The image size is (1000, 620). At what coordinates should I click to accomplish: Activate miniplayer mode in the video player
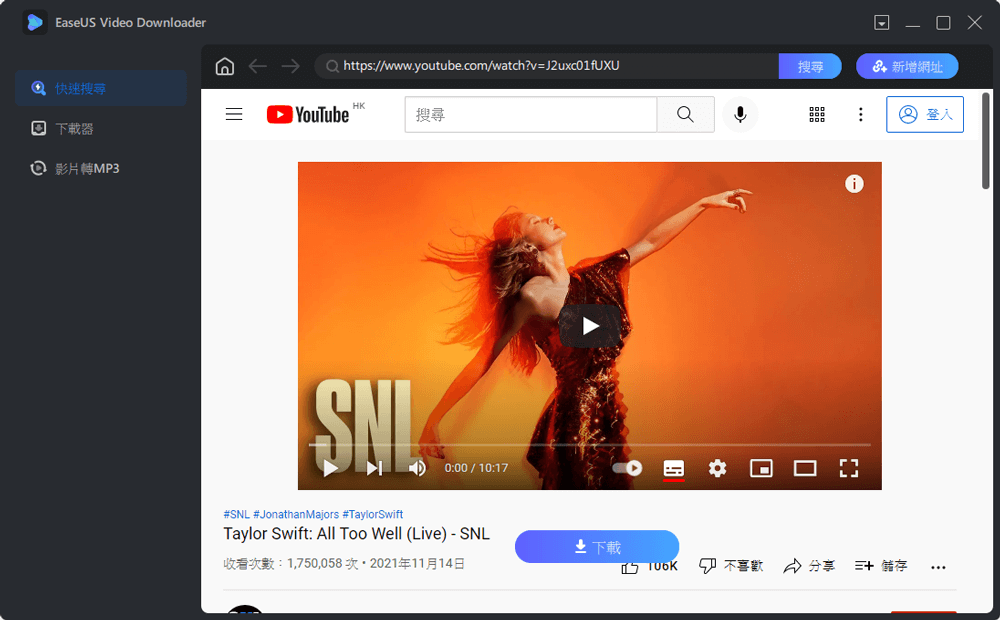[x=761, y=468]
